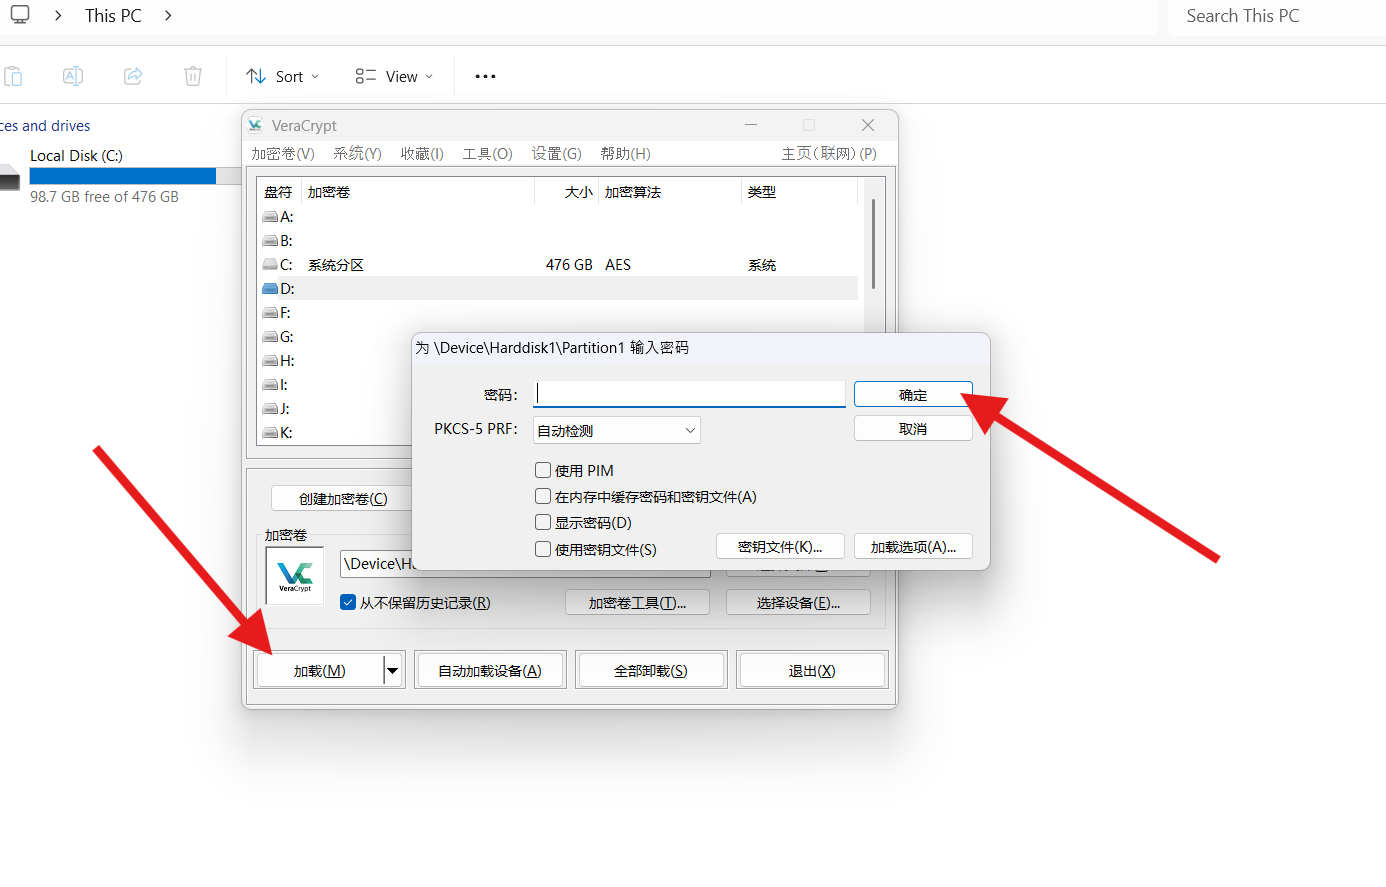Click the 盘符 column header
This screenshot has width=1386, height=887.
coord(279,192)
